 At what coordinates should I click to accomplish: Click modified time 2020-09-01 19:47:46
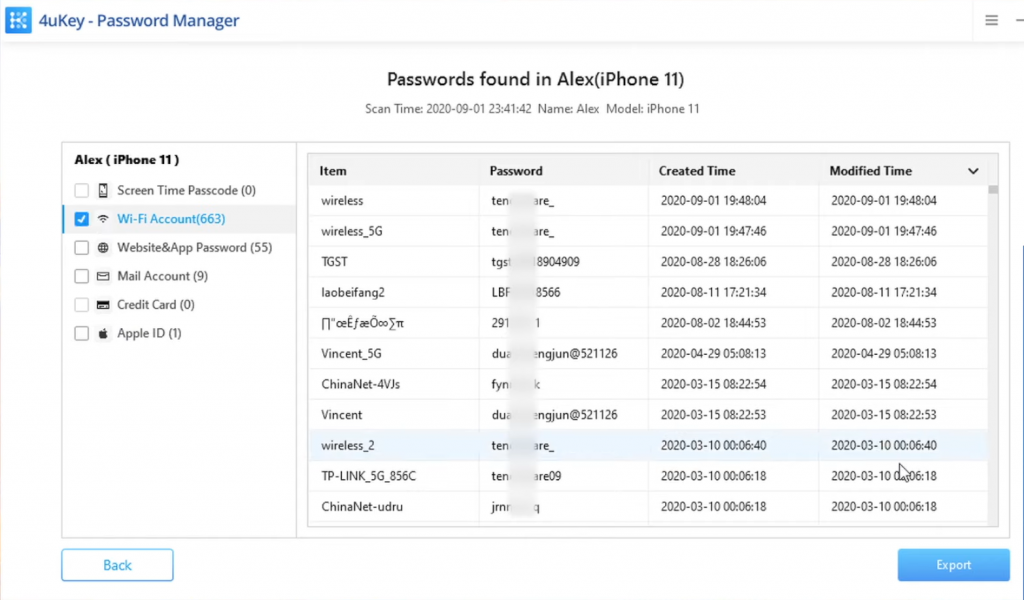(x=884, y=231)
